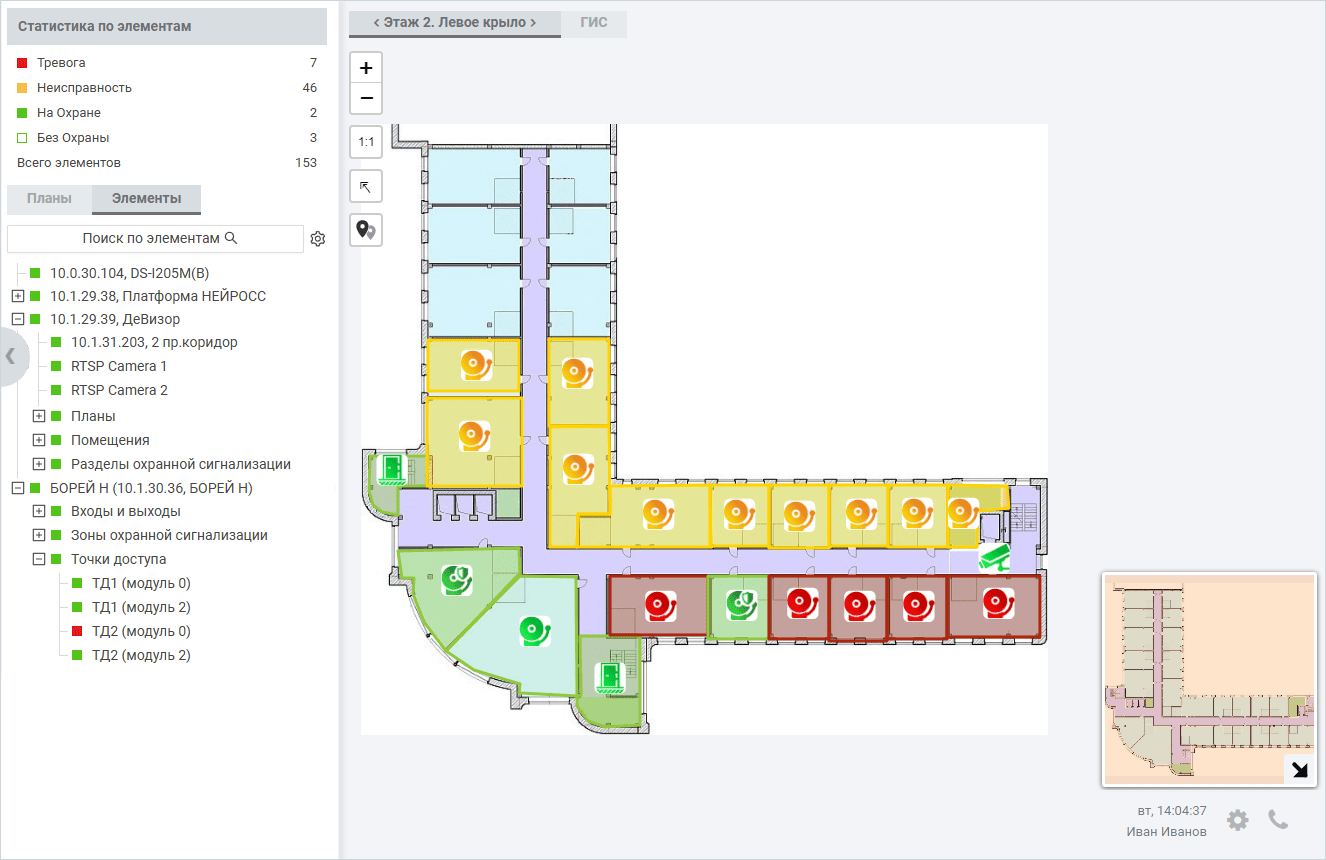Collapse the left sidebar panel
The height and width of the screenshot is (860, 1326).
(x=11, y=354)
